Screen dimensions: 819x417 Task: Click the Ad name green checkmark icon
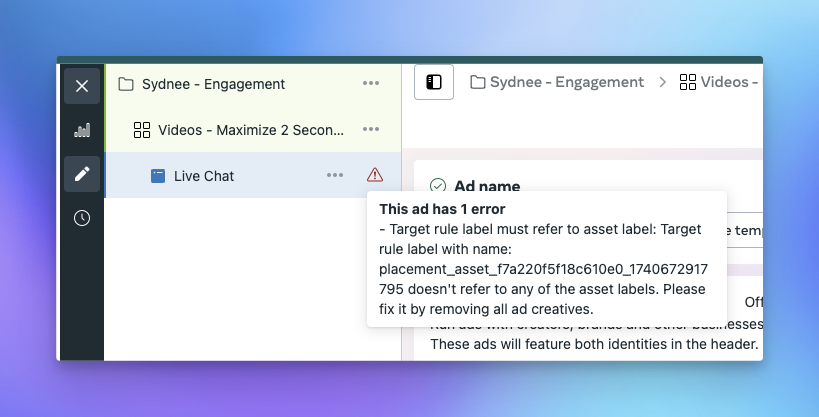(438, 186)
